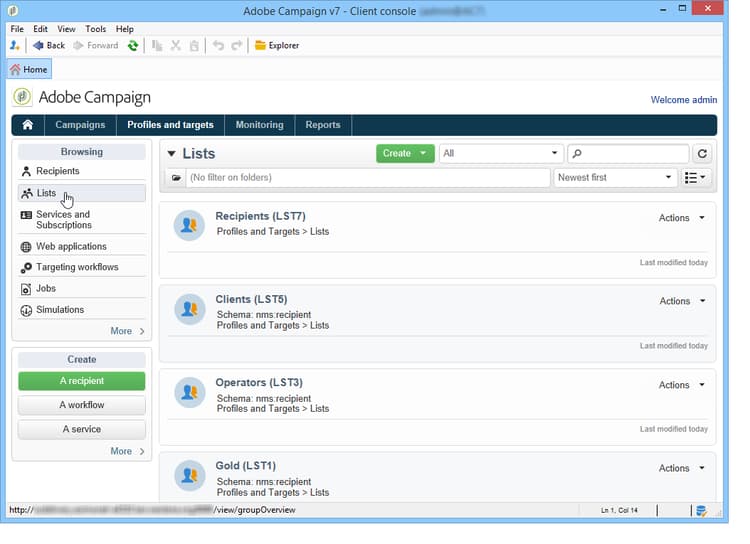Collapse the Lists header triangle
The image size is (750, 544).
click(x=171, y=154)
